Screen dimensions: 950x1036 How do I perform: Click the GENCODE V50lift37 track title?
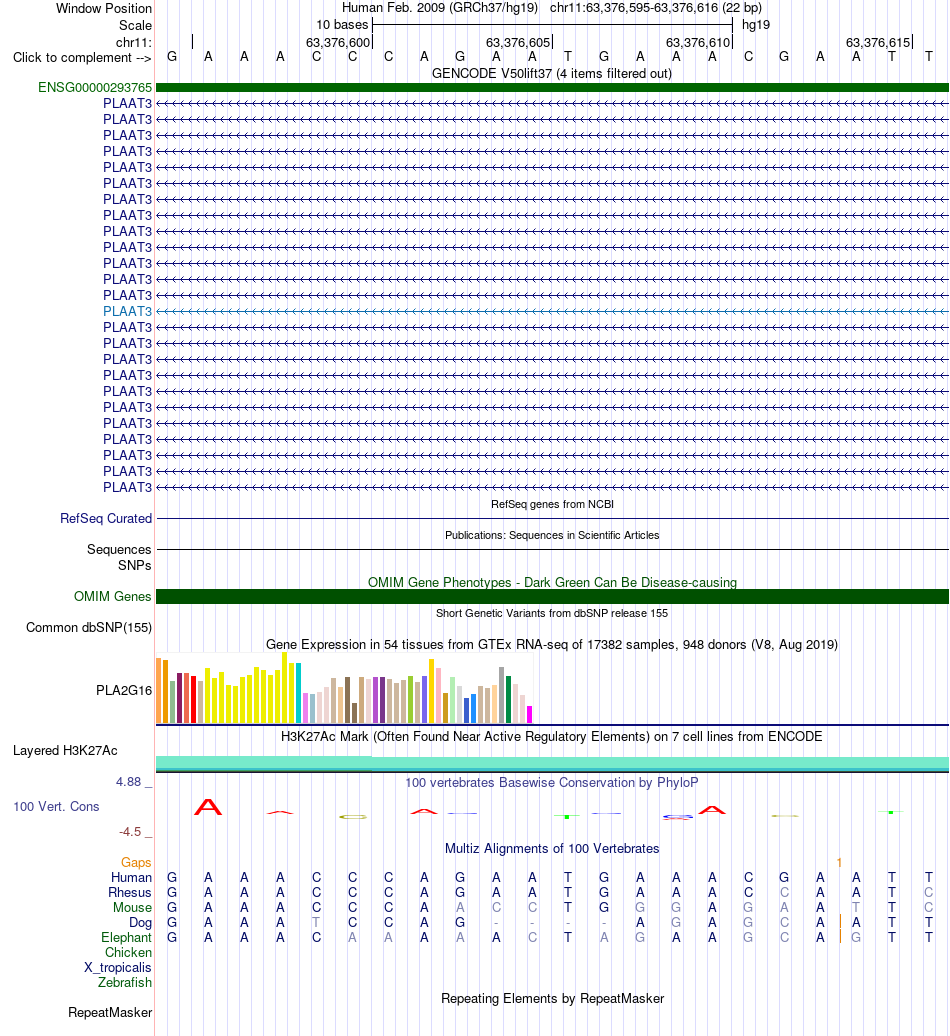pyautogui.click(x=552, y=73)
